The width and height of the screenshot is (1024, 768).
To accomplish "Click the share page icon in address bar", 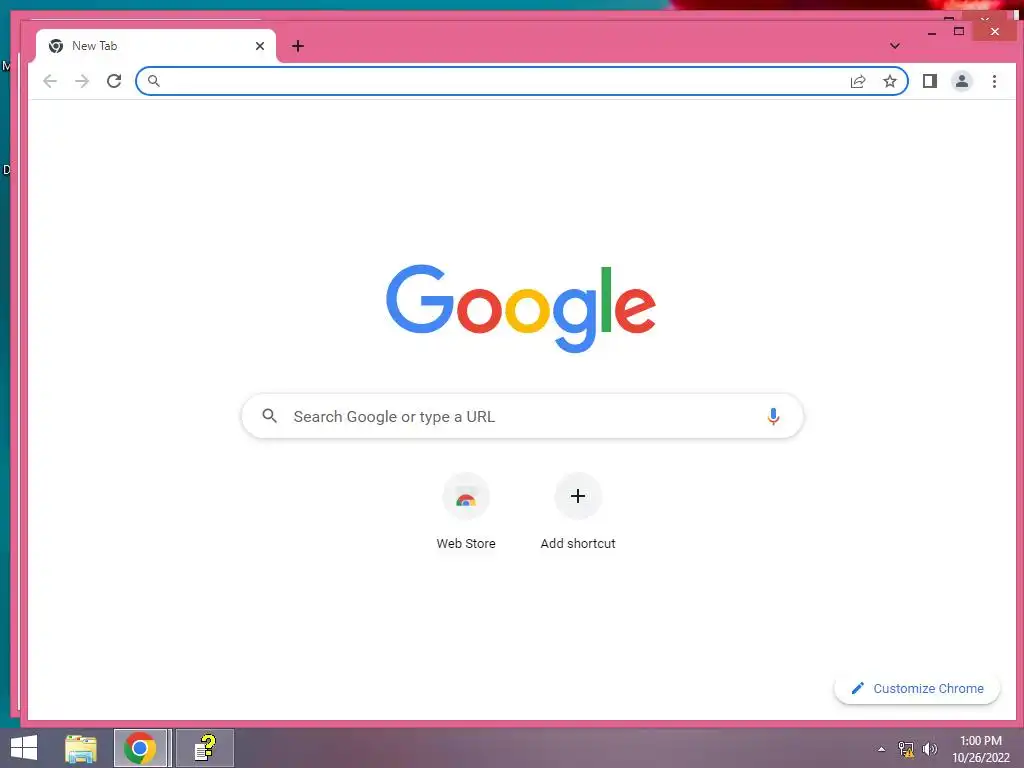I will pyautogui.click(x=858, y=81).
